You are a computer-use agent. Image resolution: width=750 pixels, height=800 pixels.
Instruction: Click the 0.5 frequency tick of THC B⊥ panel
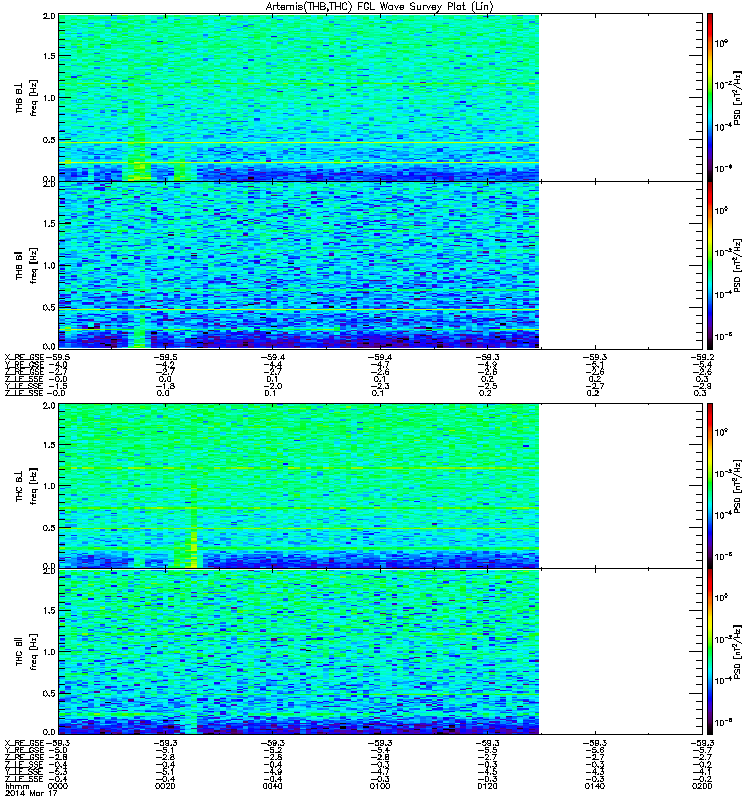click(x=49, y=528)
